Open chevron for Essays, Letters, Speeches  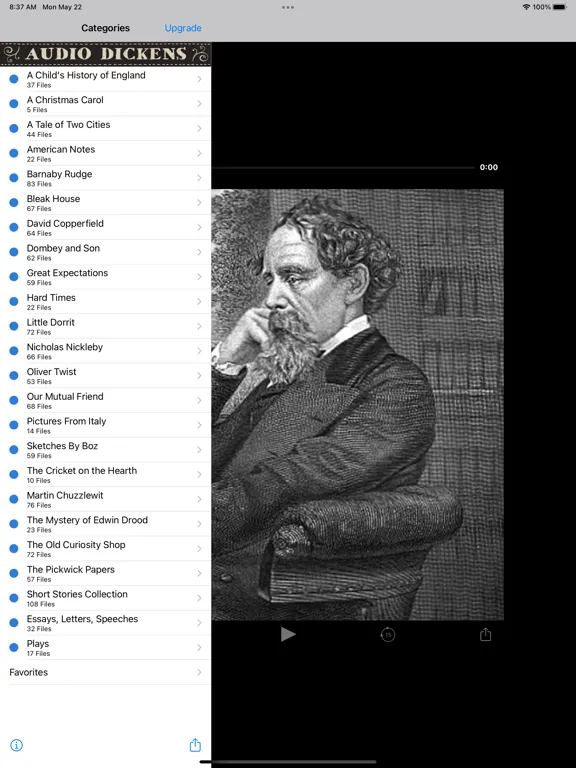tap(199, 623)
